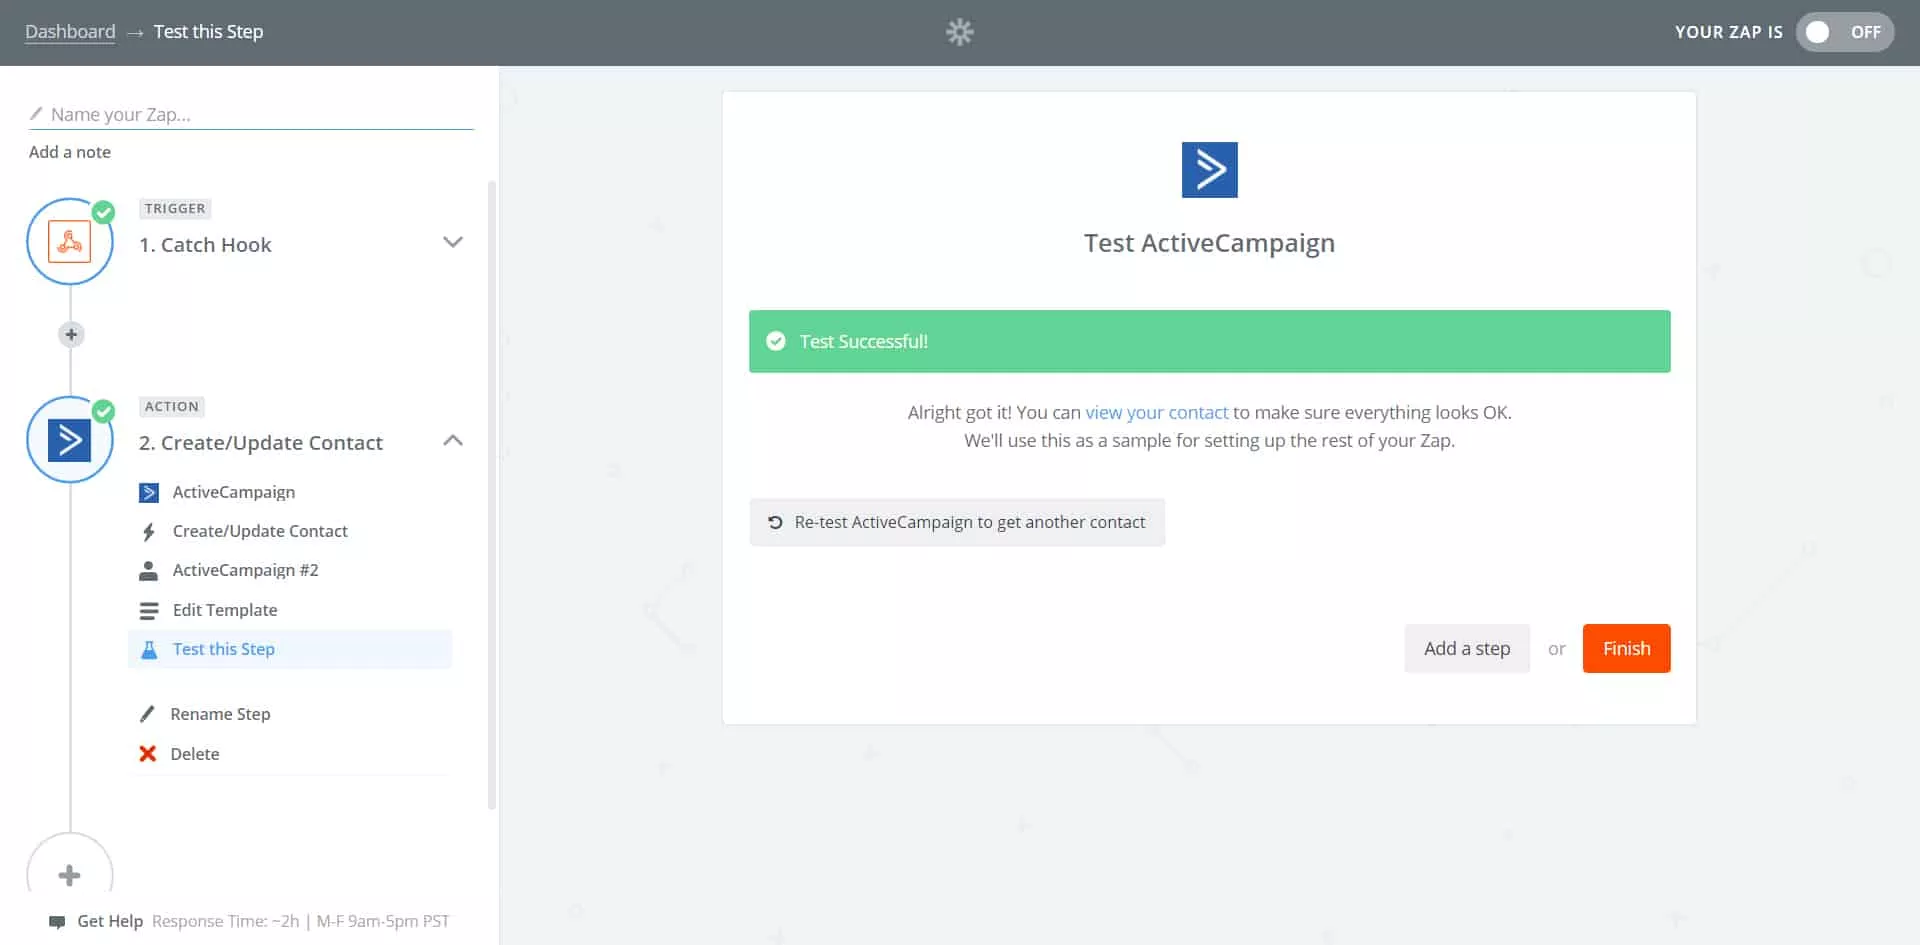This screenshot has width=1920, height=945.
Task: Click the retry arrow icon on Re-test button
Action: coord(775,522)
